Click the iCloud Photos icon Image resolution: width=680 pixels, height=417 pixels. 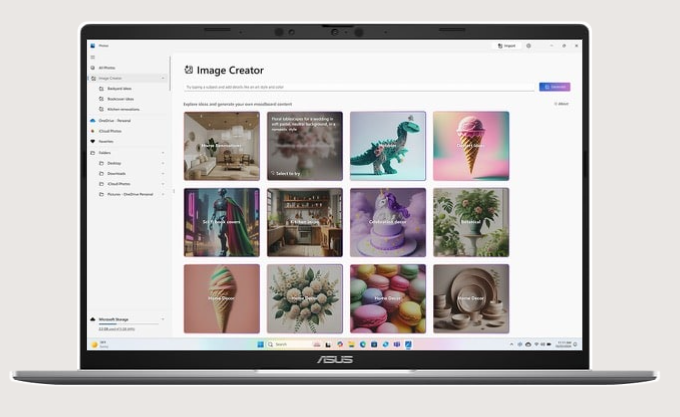[92, 131]
